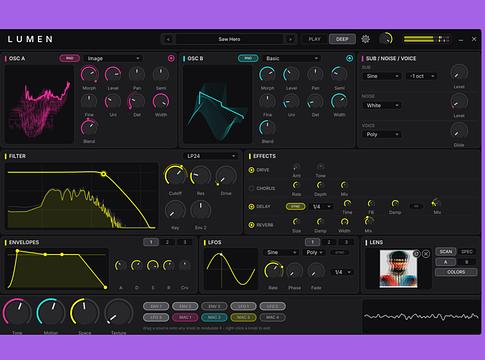Click the Lens portrait image thumbnail
Viewport: 485px width, 360px height.
tap(398, 269)
